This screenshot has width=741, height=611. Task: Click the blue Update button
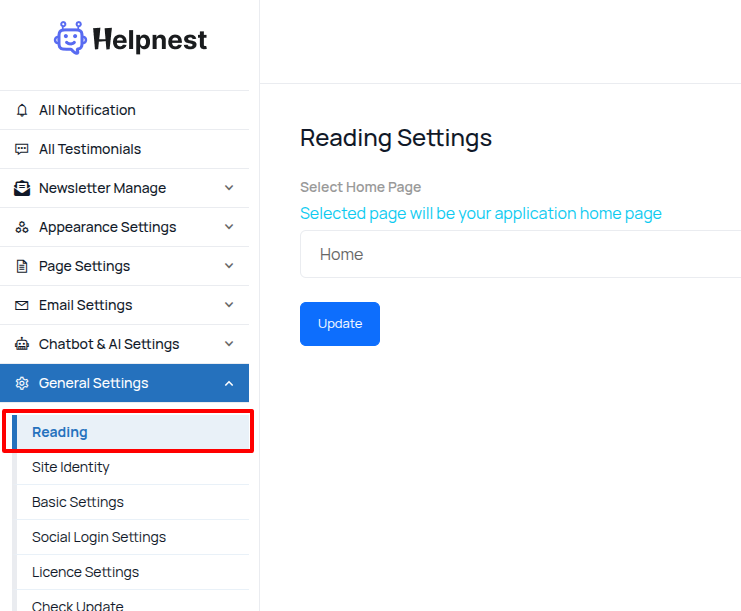pos(340,324)
